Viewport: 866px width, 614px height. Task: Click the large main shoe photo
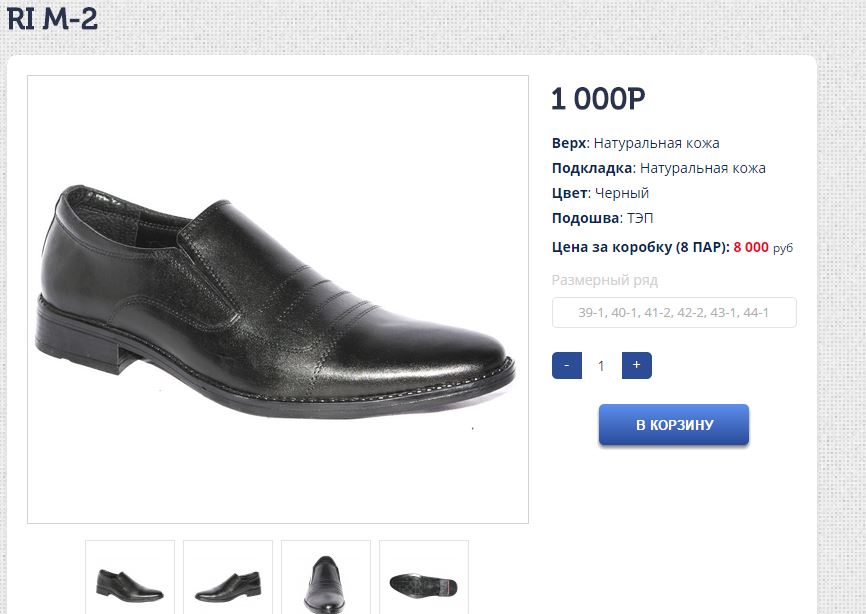278,299
